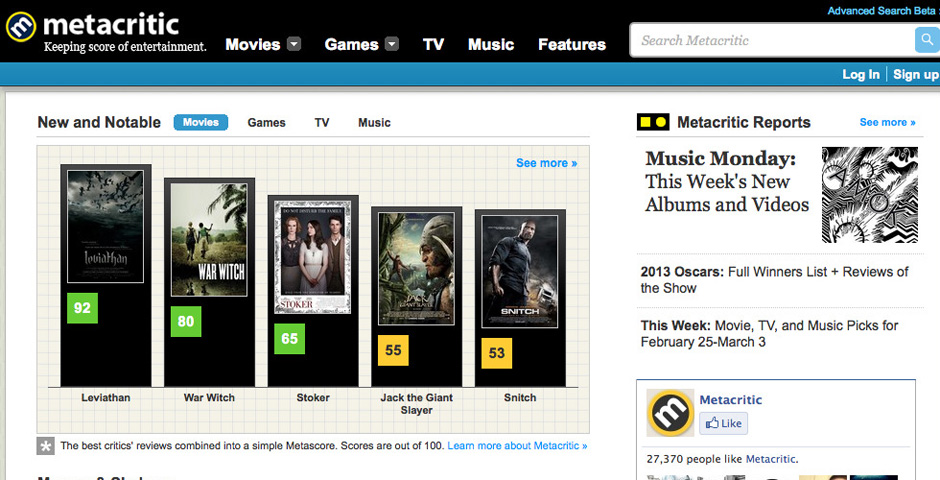Click the Snitch title text
The height and width of the screenshot is (480, 940).
[x=520, y=397]
